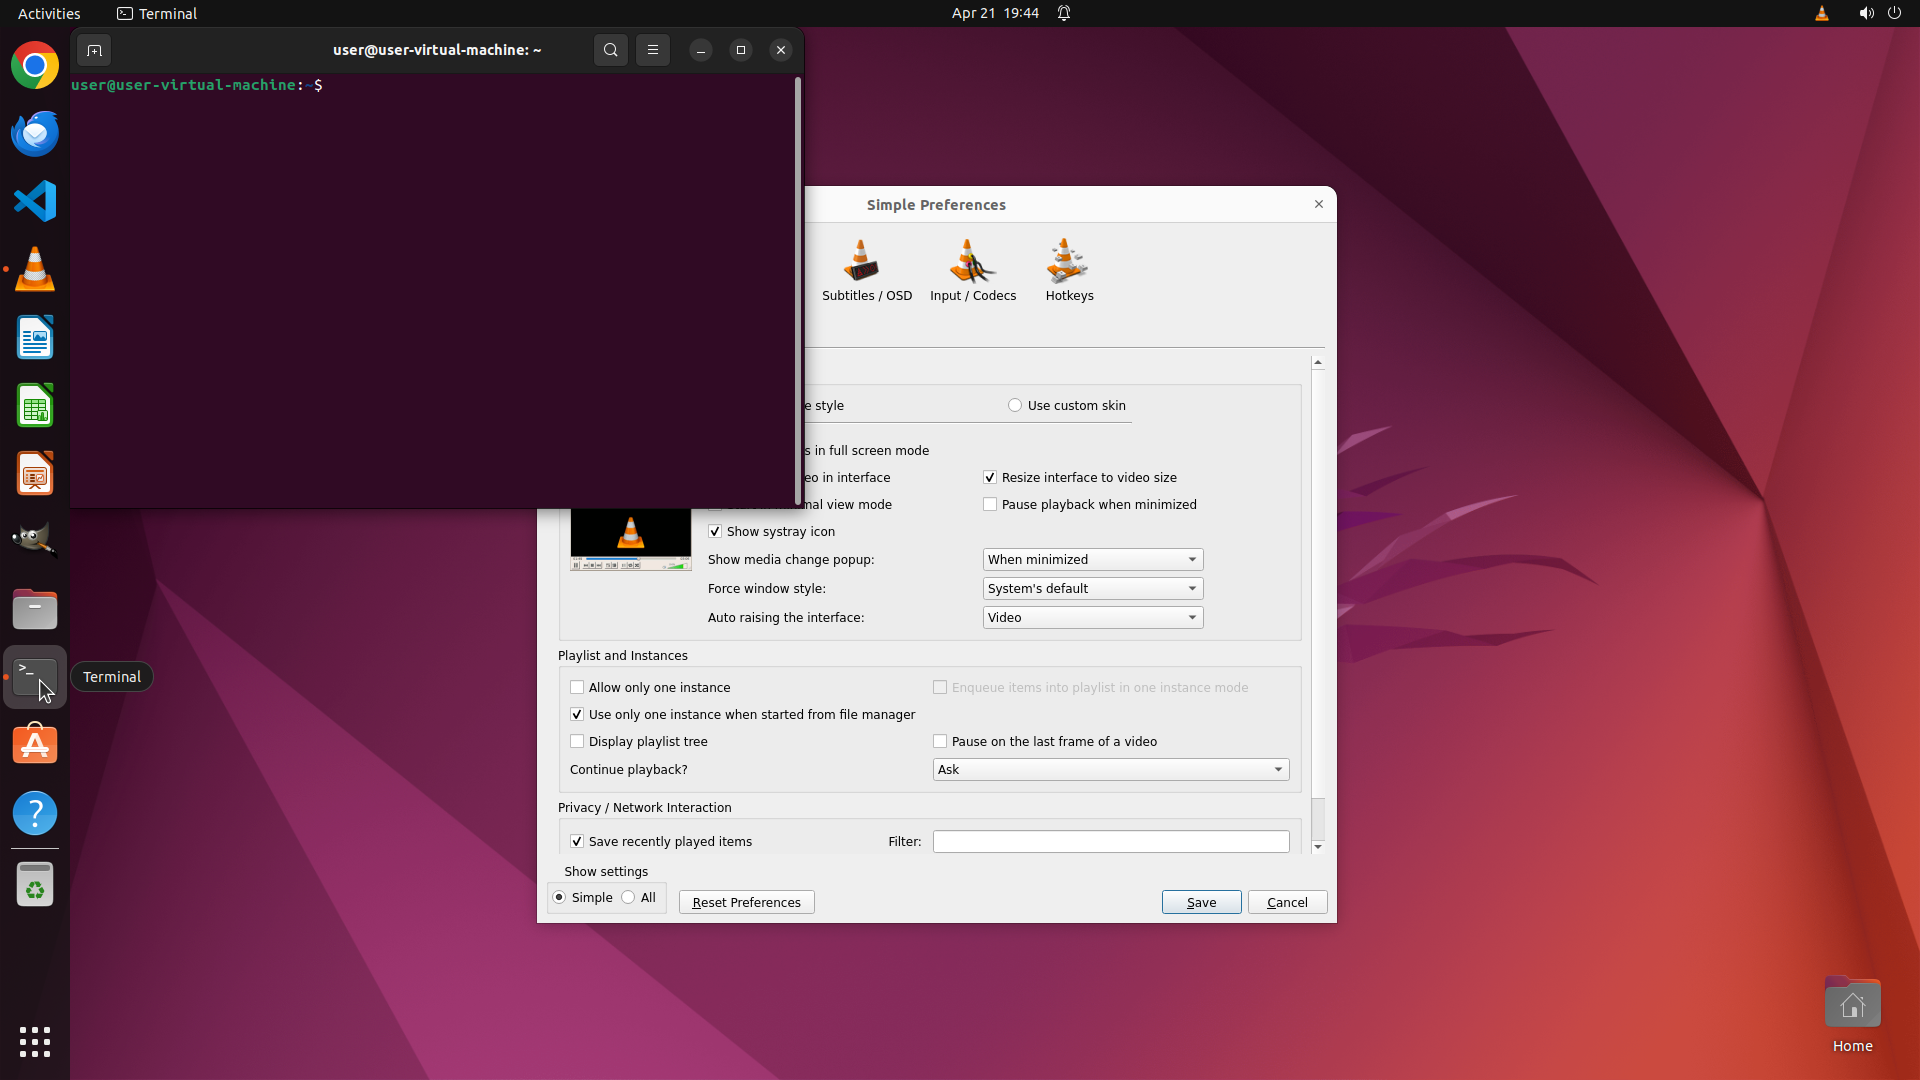
Task: Click the Reset Preferences button
Action: click(746, 902)
